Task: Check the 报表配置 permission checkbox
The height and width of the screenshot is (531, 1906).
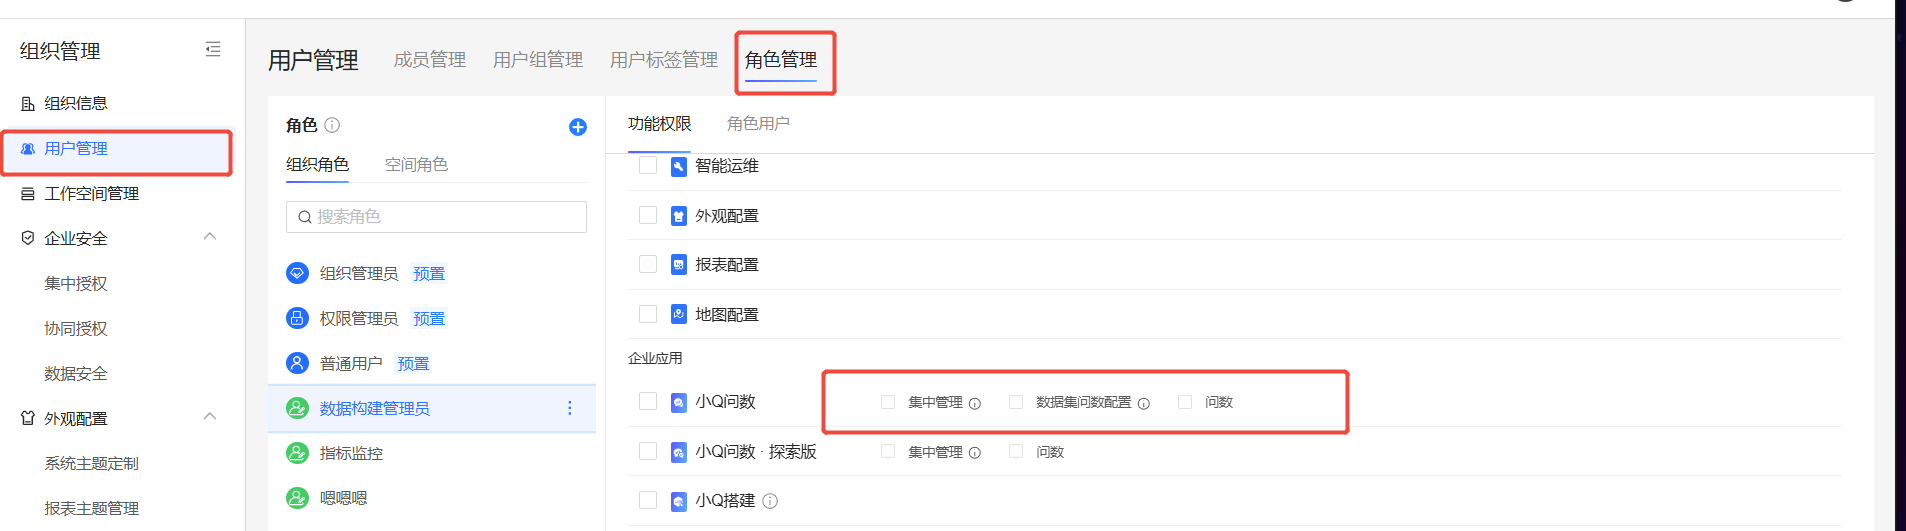Action: coord(648,264)
